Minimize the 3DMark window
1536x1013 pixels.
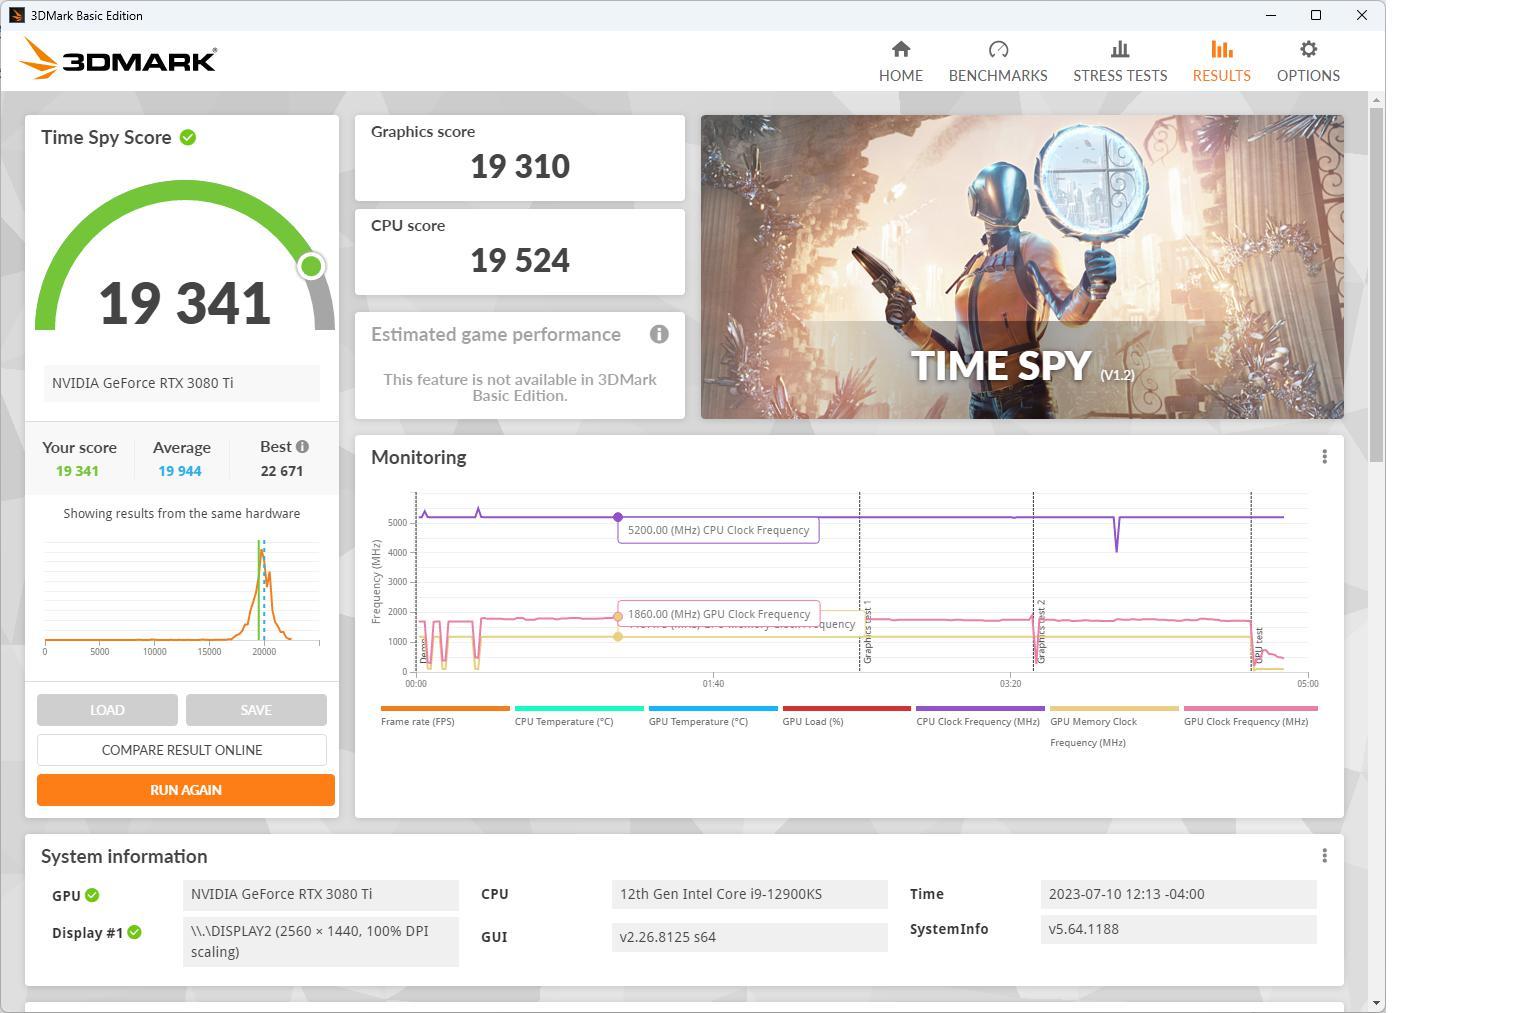1271,15
